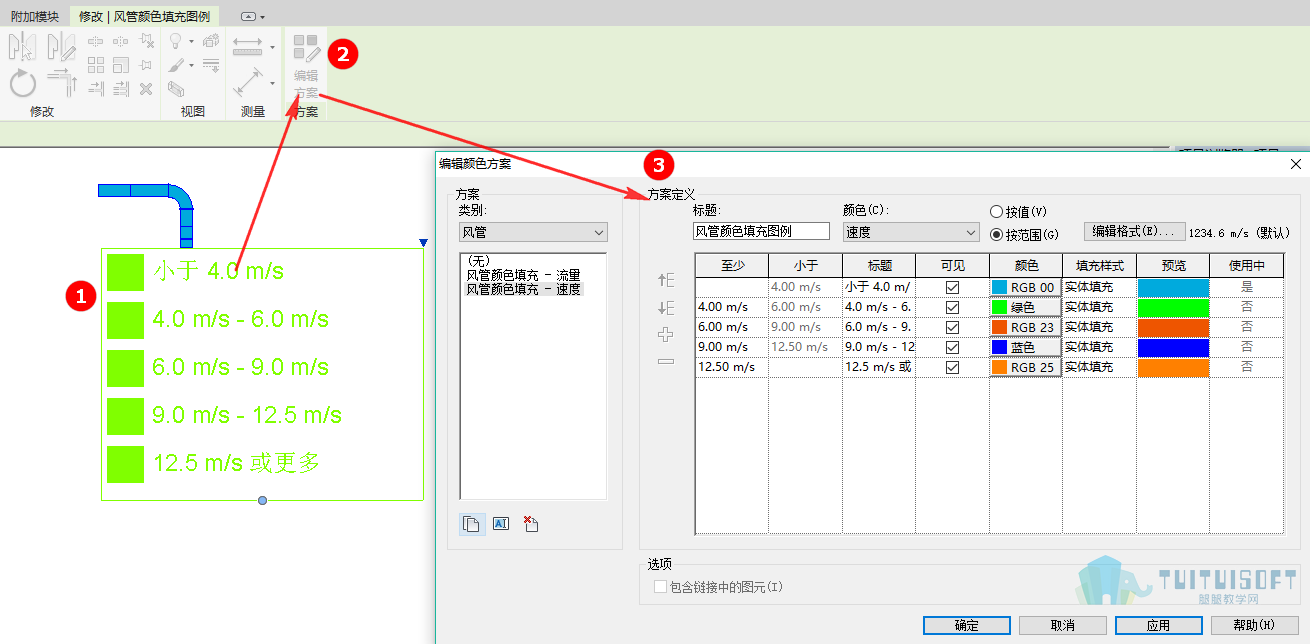Select (无) in scheme list

click(478, 261)
